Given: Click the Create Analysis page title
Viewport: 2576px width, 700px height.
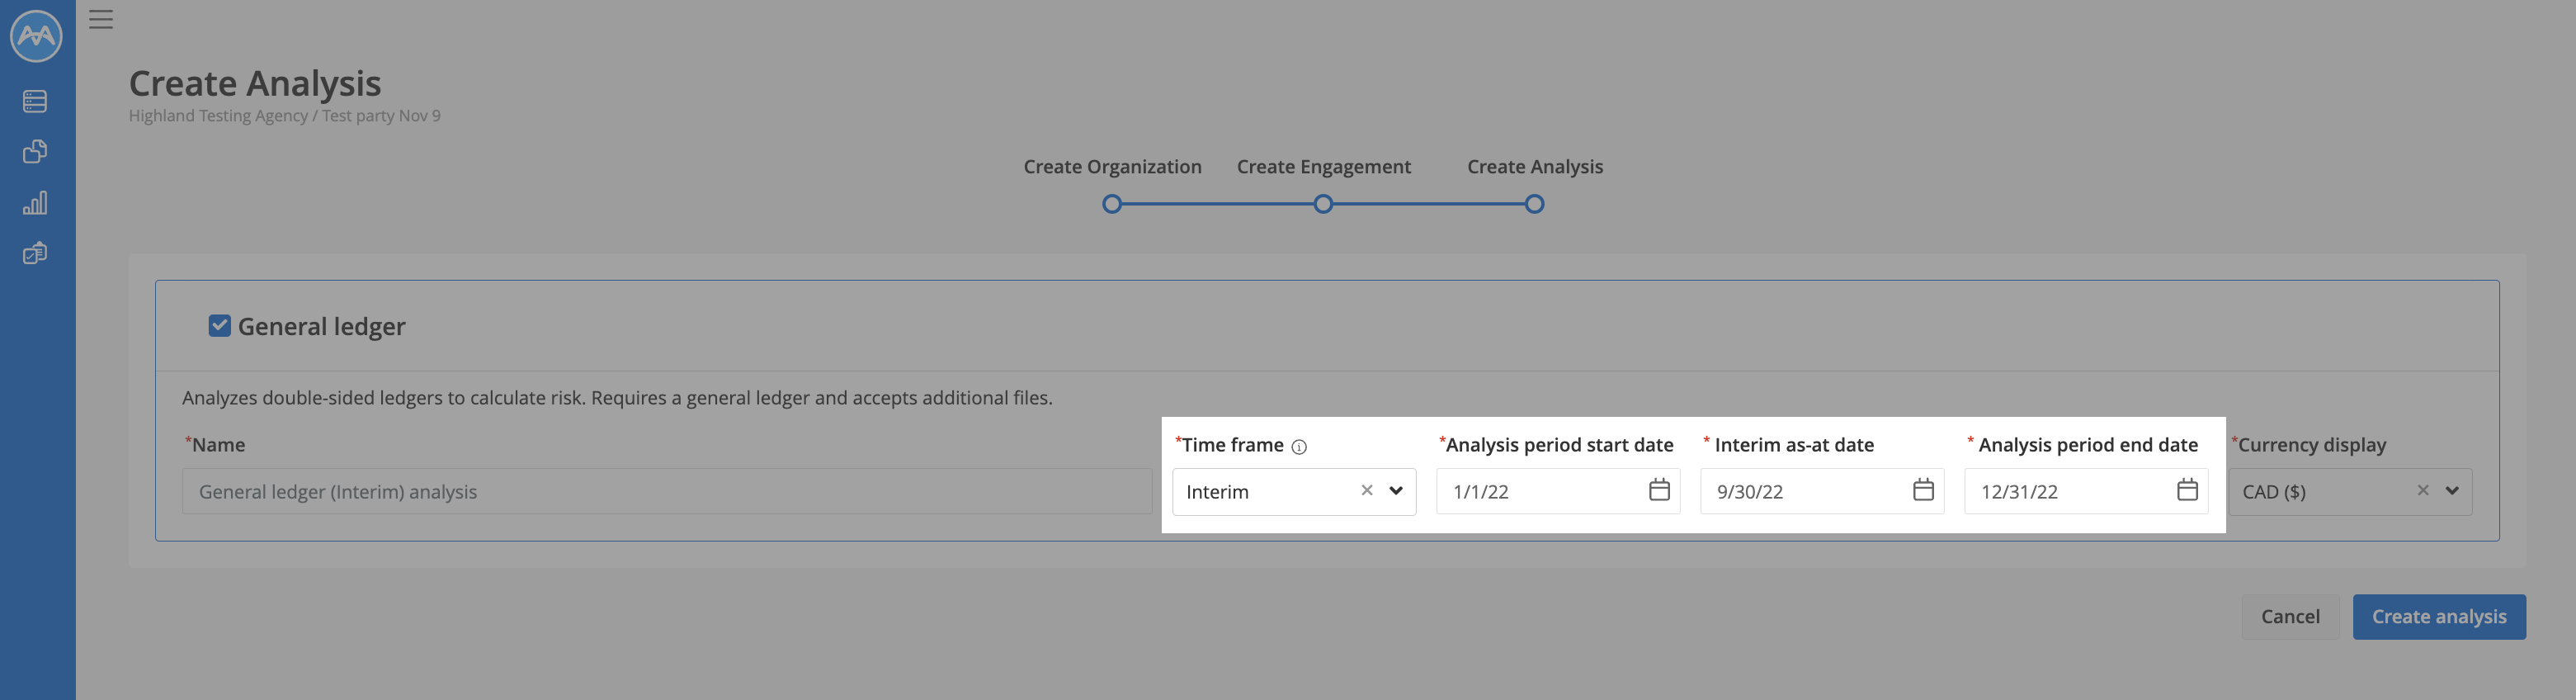Looking at the screenshot, I should [255, 83].
